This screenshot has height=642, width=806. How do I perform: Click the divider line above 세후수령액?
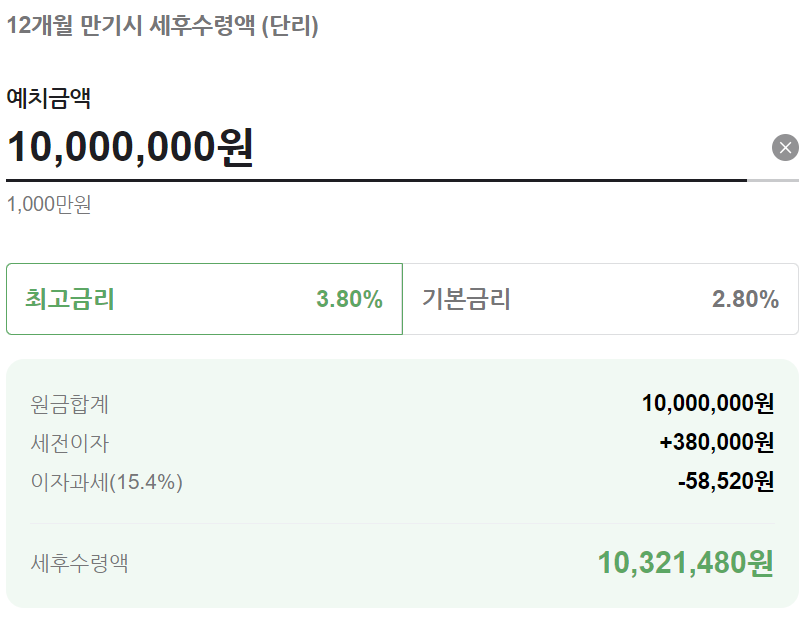coord(402,523)
